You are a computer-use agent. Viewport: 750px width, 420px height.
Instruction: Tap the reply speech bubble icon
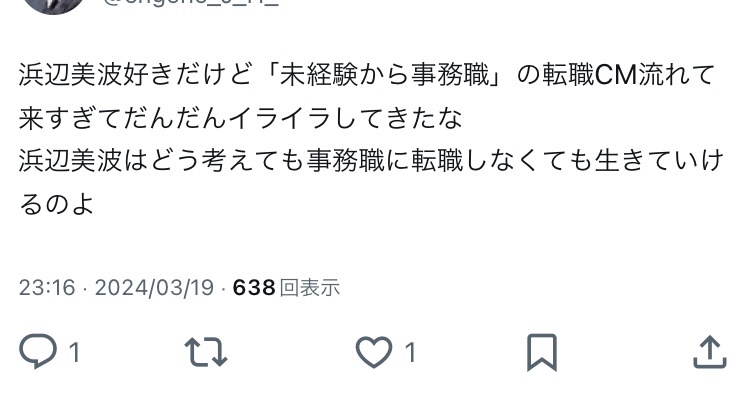[x=38, y=352]
